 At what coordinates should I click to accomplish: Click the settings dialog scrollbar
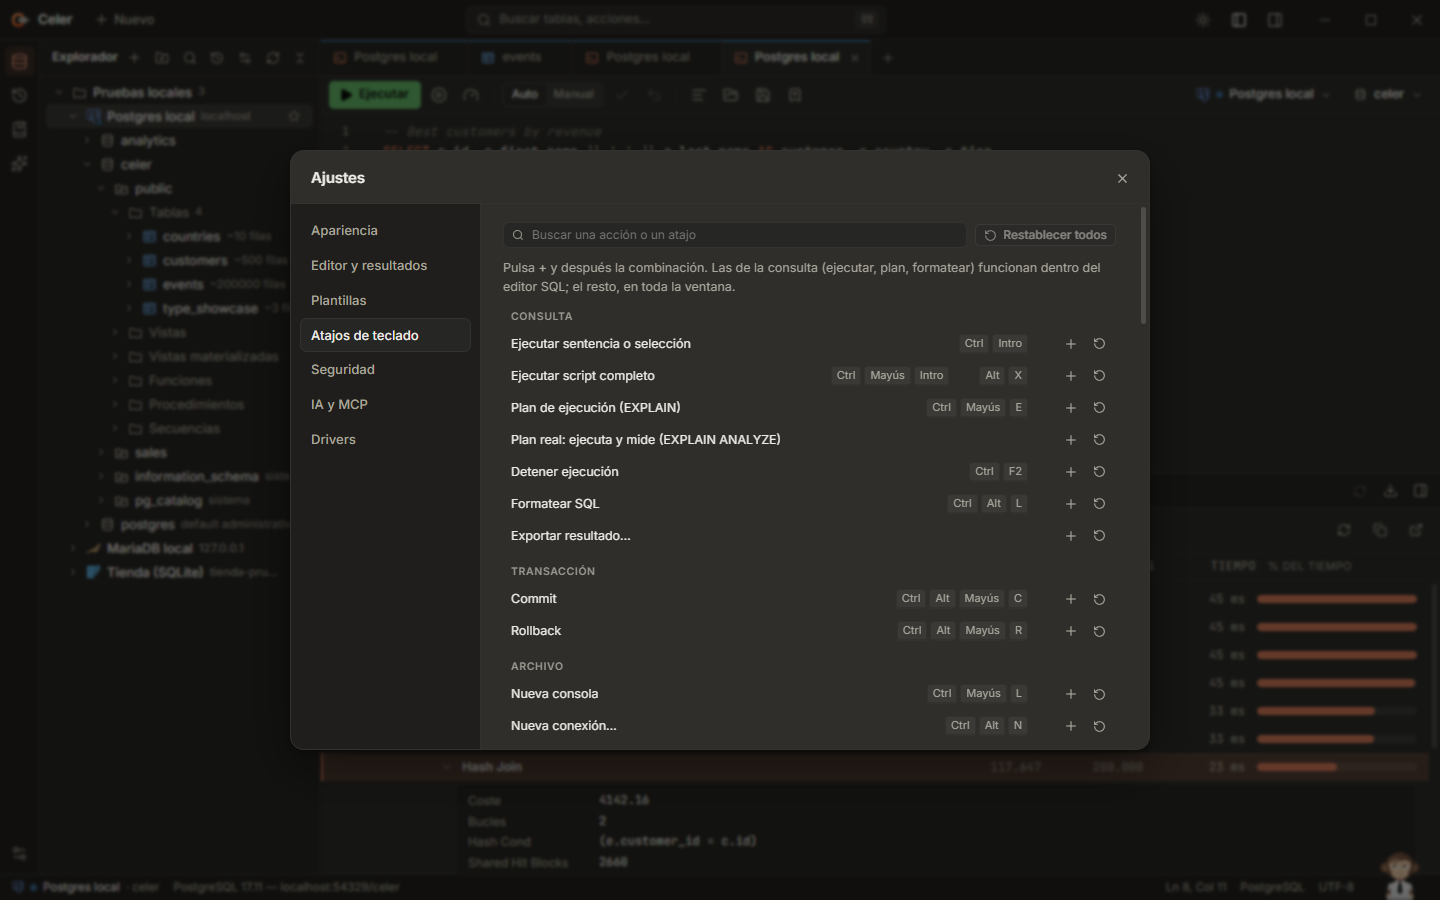point(1143,266)
